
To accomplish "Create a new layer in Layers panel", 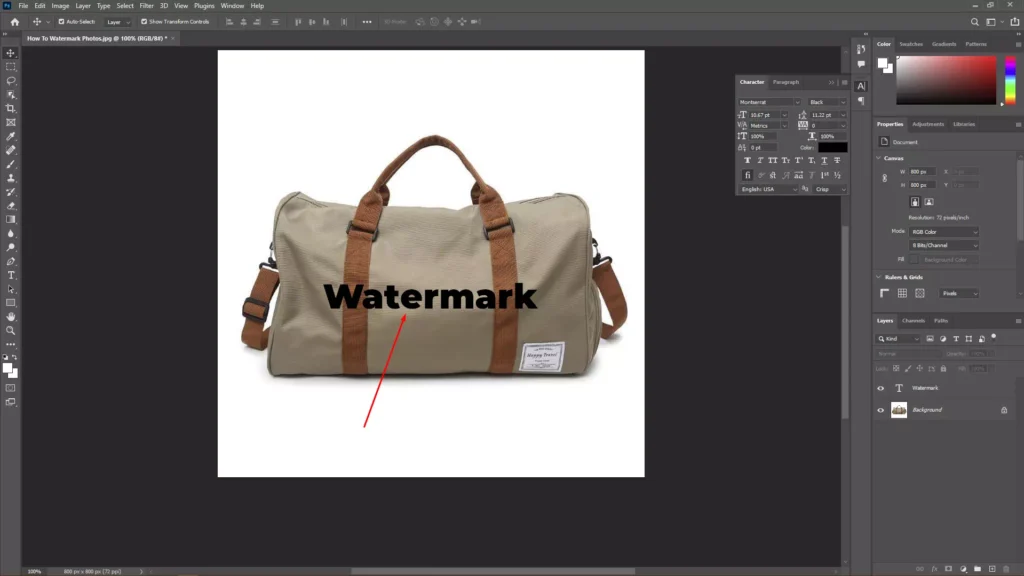I will point(992,569).
